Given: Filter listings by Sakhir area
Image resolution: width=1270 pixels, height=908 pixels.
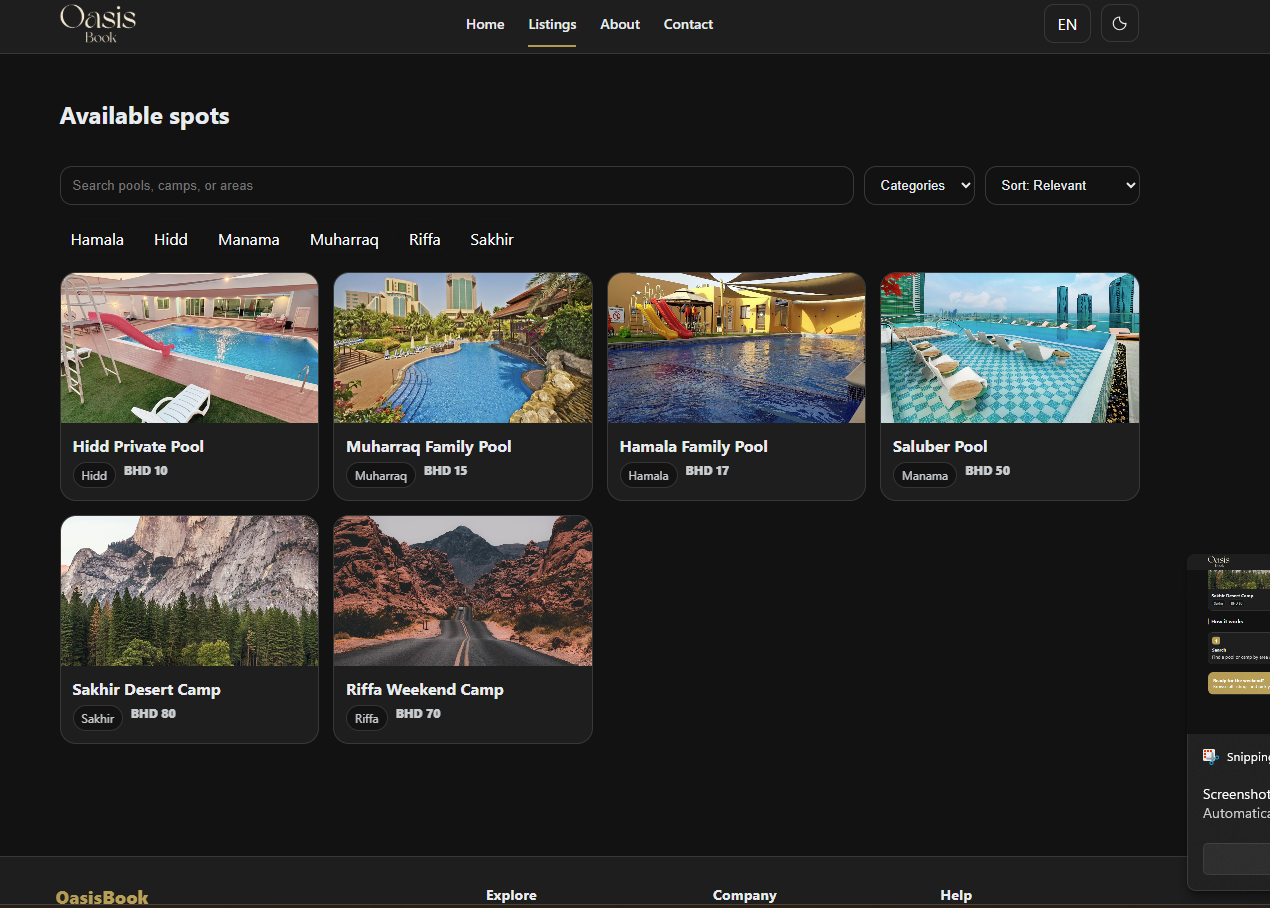Looking at the screenshot, I should pos(492,240).
